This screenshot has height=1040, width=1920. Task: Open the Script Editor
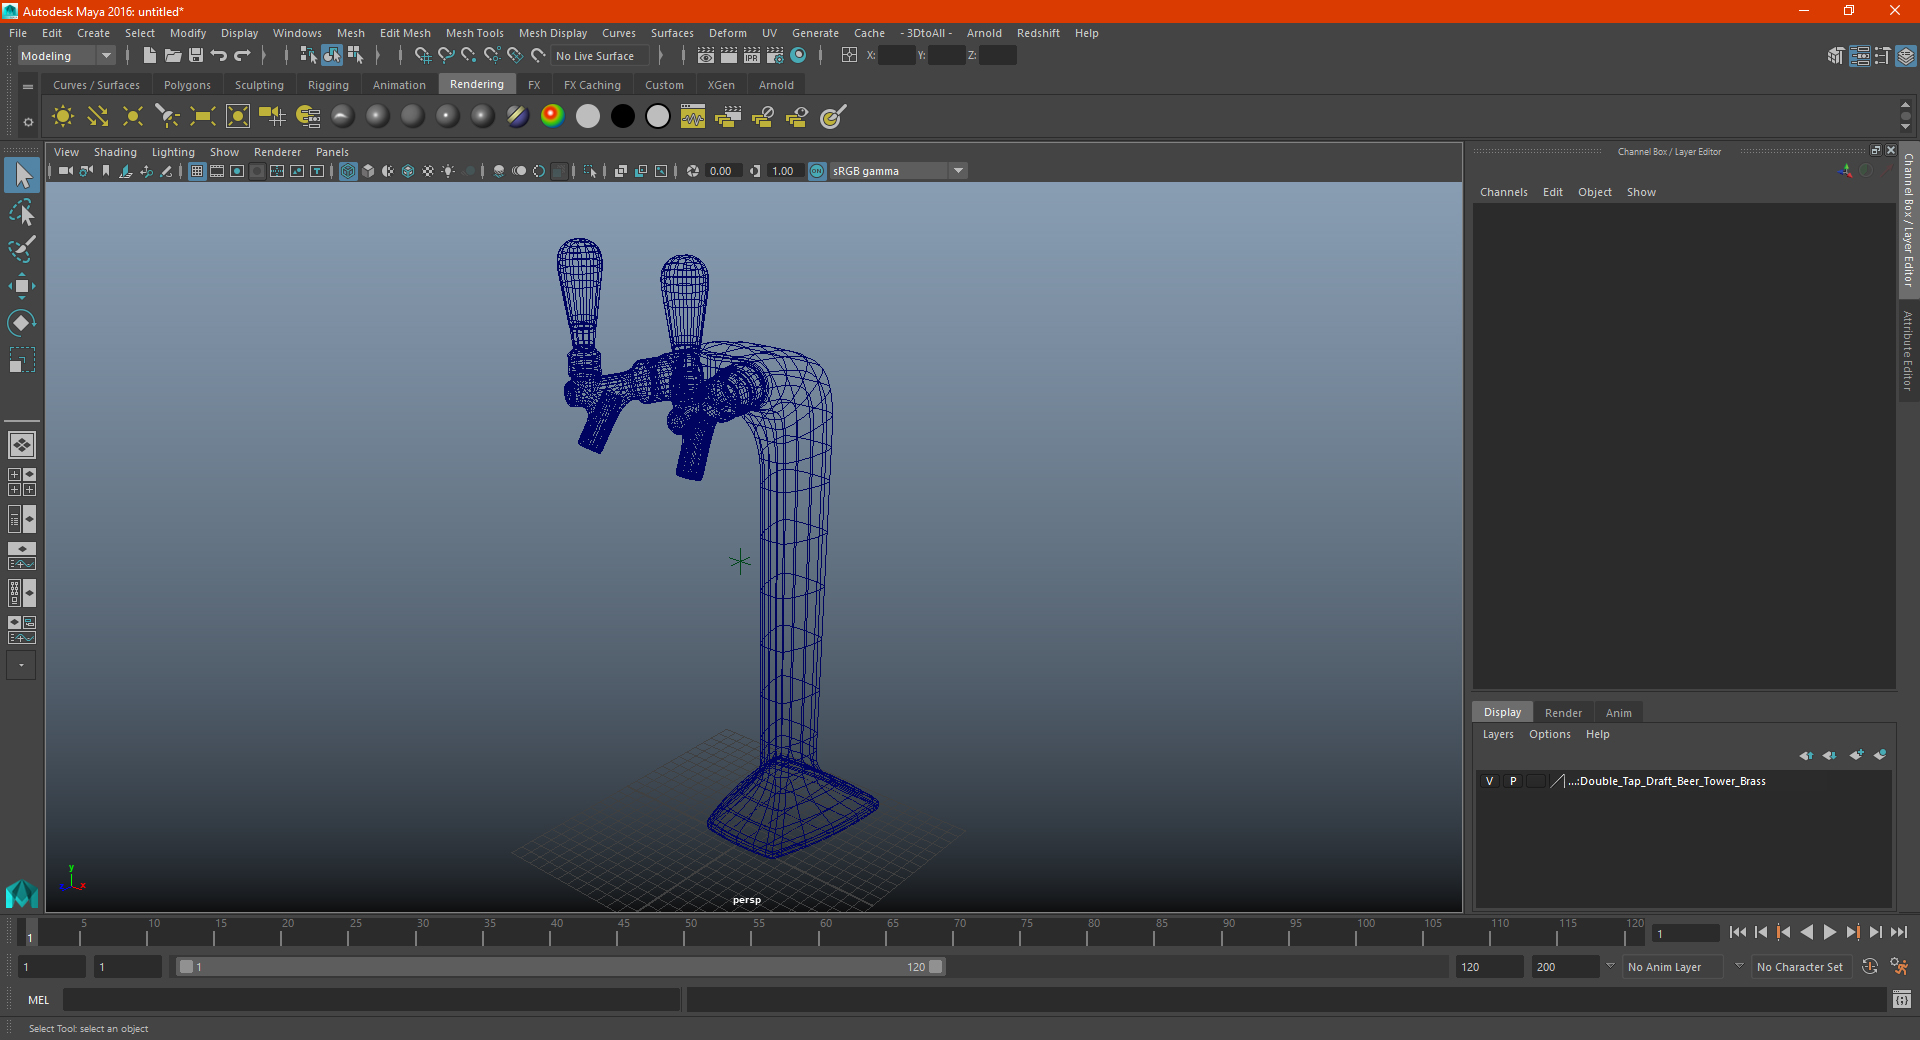(1902, 999)
